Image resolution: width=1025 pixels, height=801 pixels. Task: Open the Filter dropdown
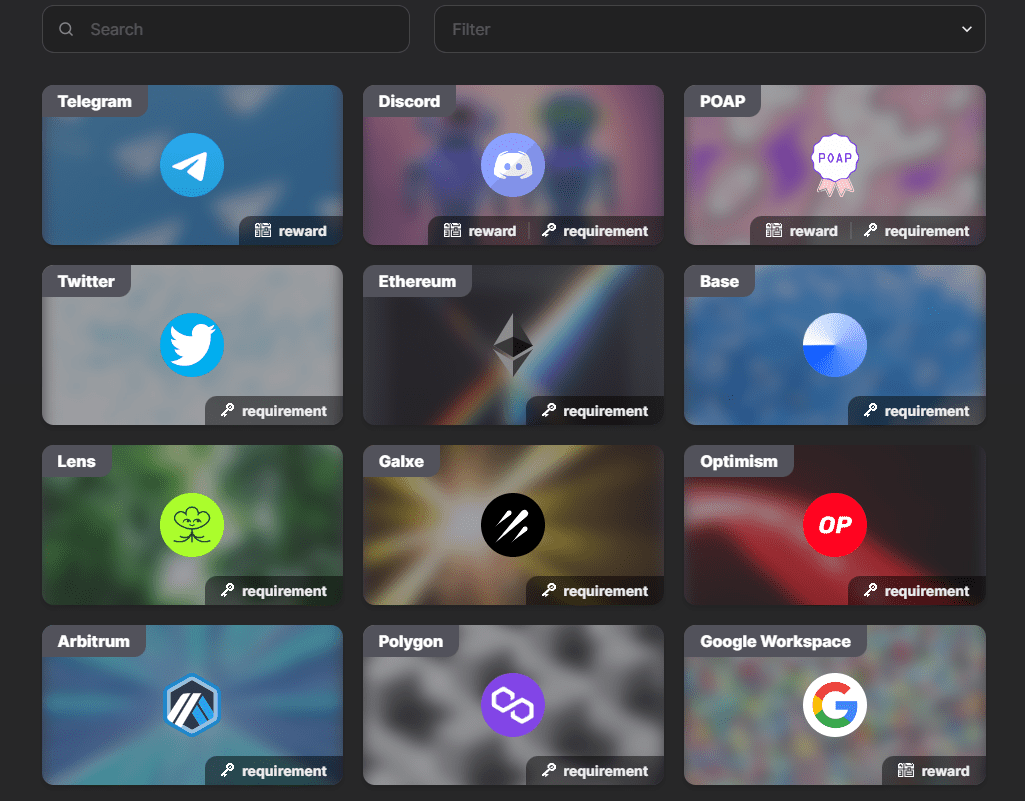coord(709,29)
